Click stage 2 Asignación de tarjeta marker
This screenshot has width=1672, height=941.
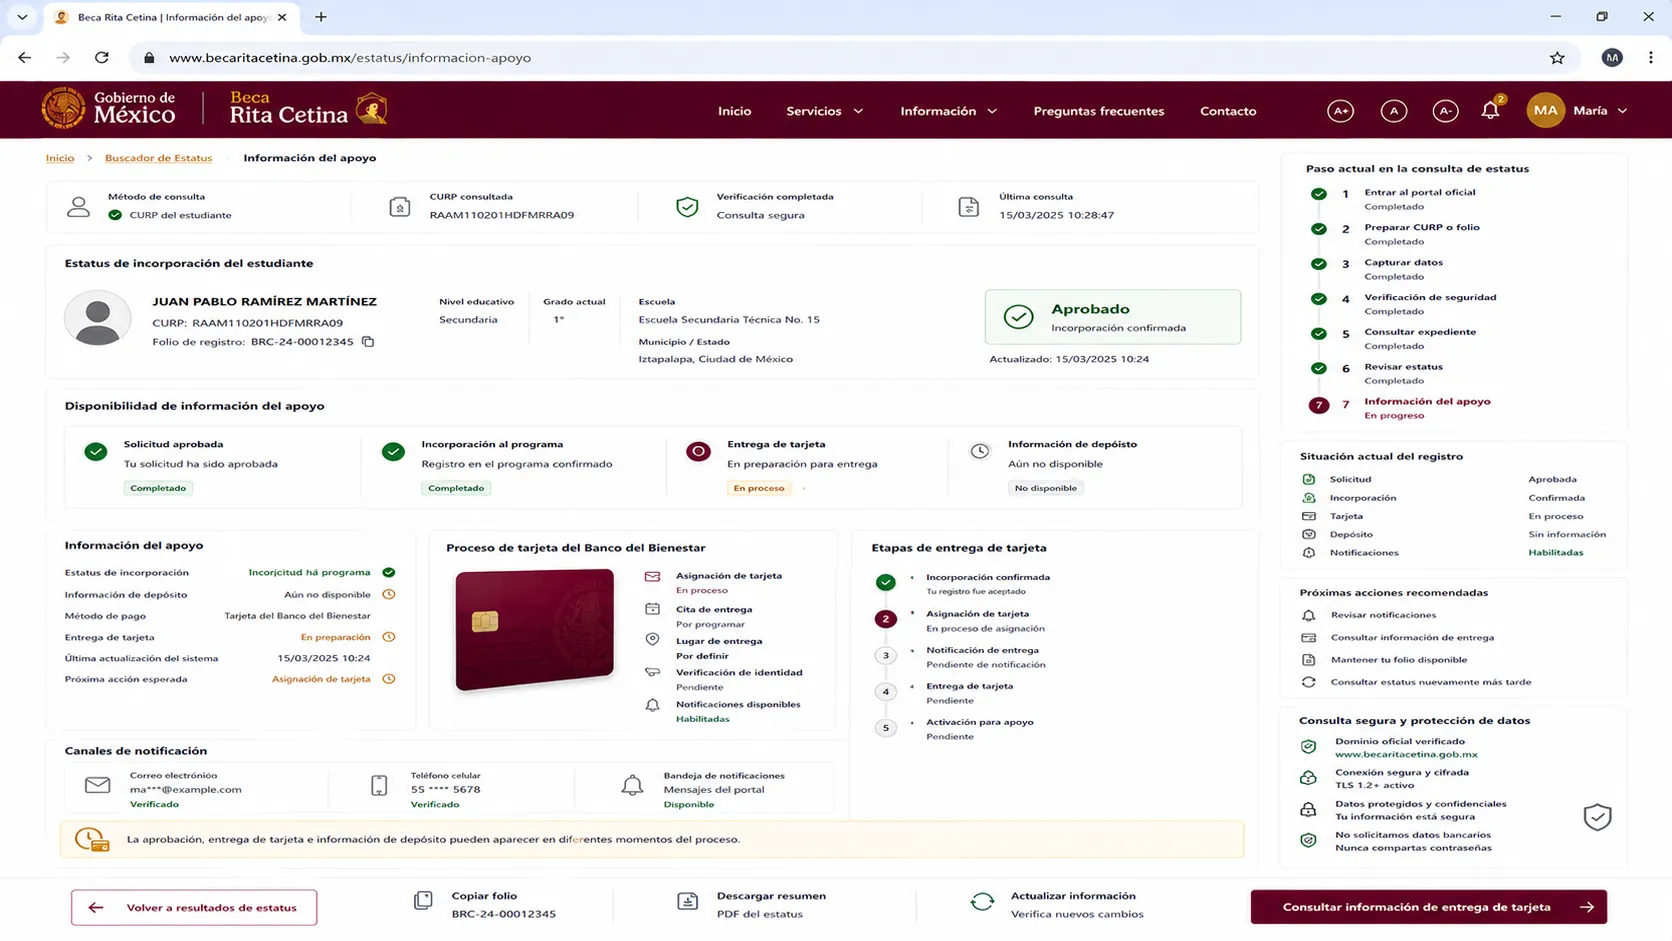[885, 619]
